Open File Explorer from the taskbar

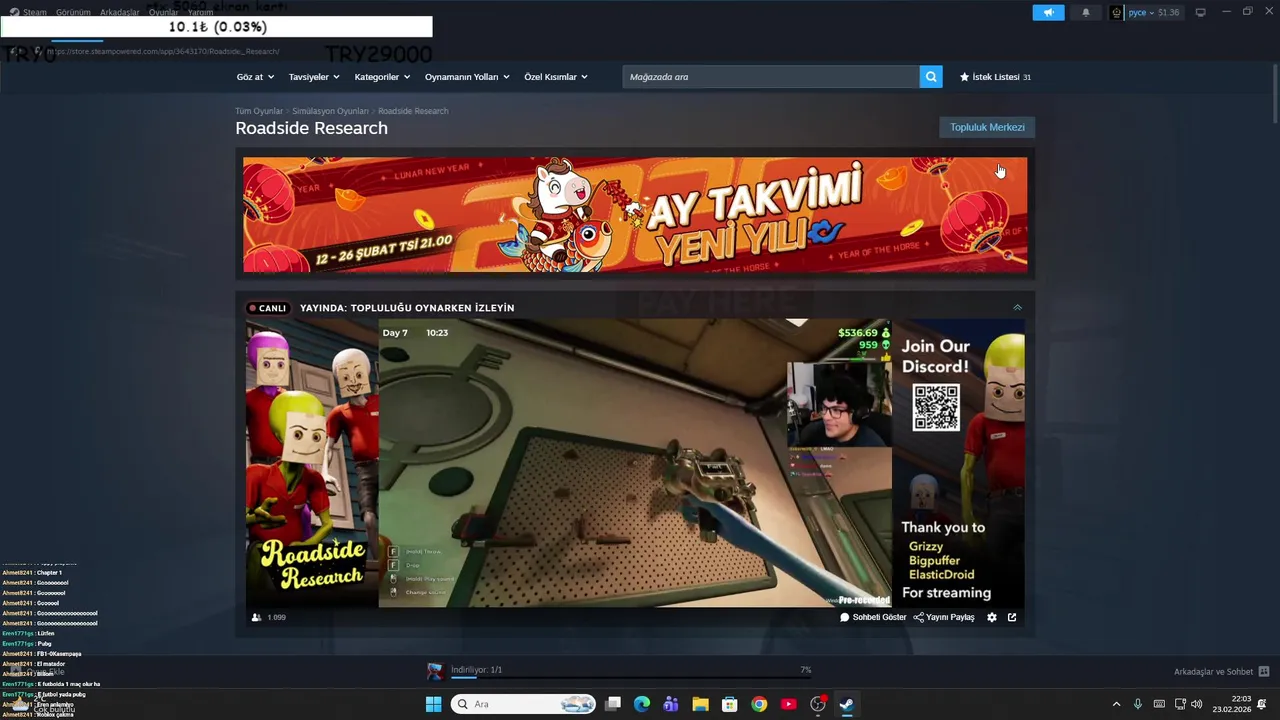[x=700, y=704]
